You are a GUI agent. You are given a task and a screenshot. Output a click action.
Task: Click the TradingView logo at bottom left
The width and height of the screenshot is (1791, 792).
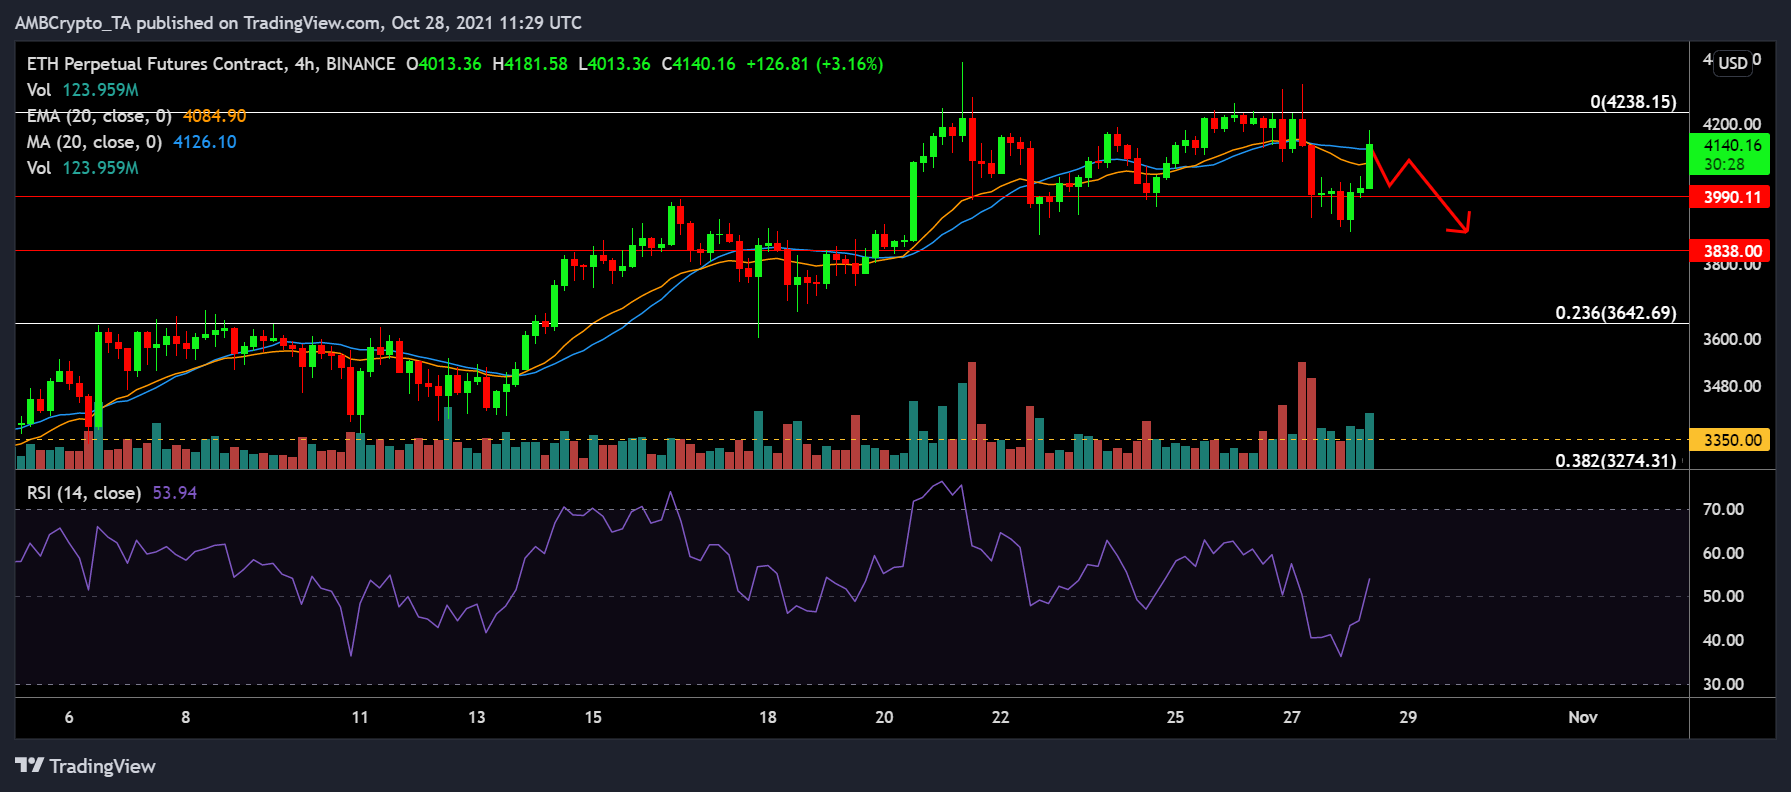[86, 766]
